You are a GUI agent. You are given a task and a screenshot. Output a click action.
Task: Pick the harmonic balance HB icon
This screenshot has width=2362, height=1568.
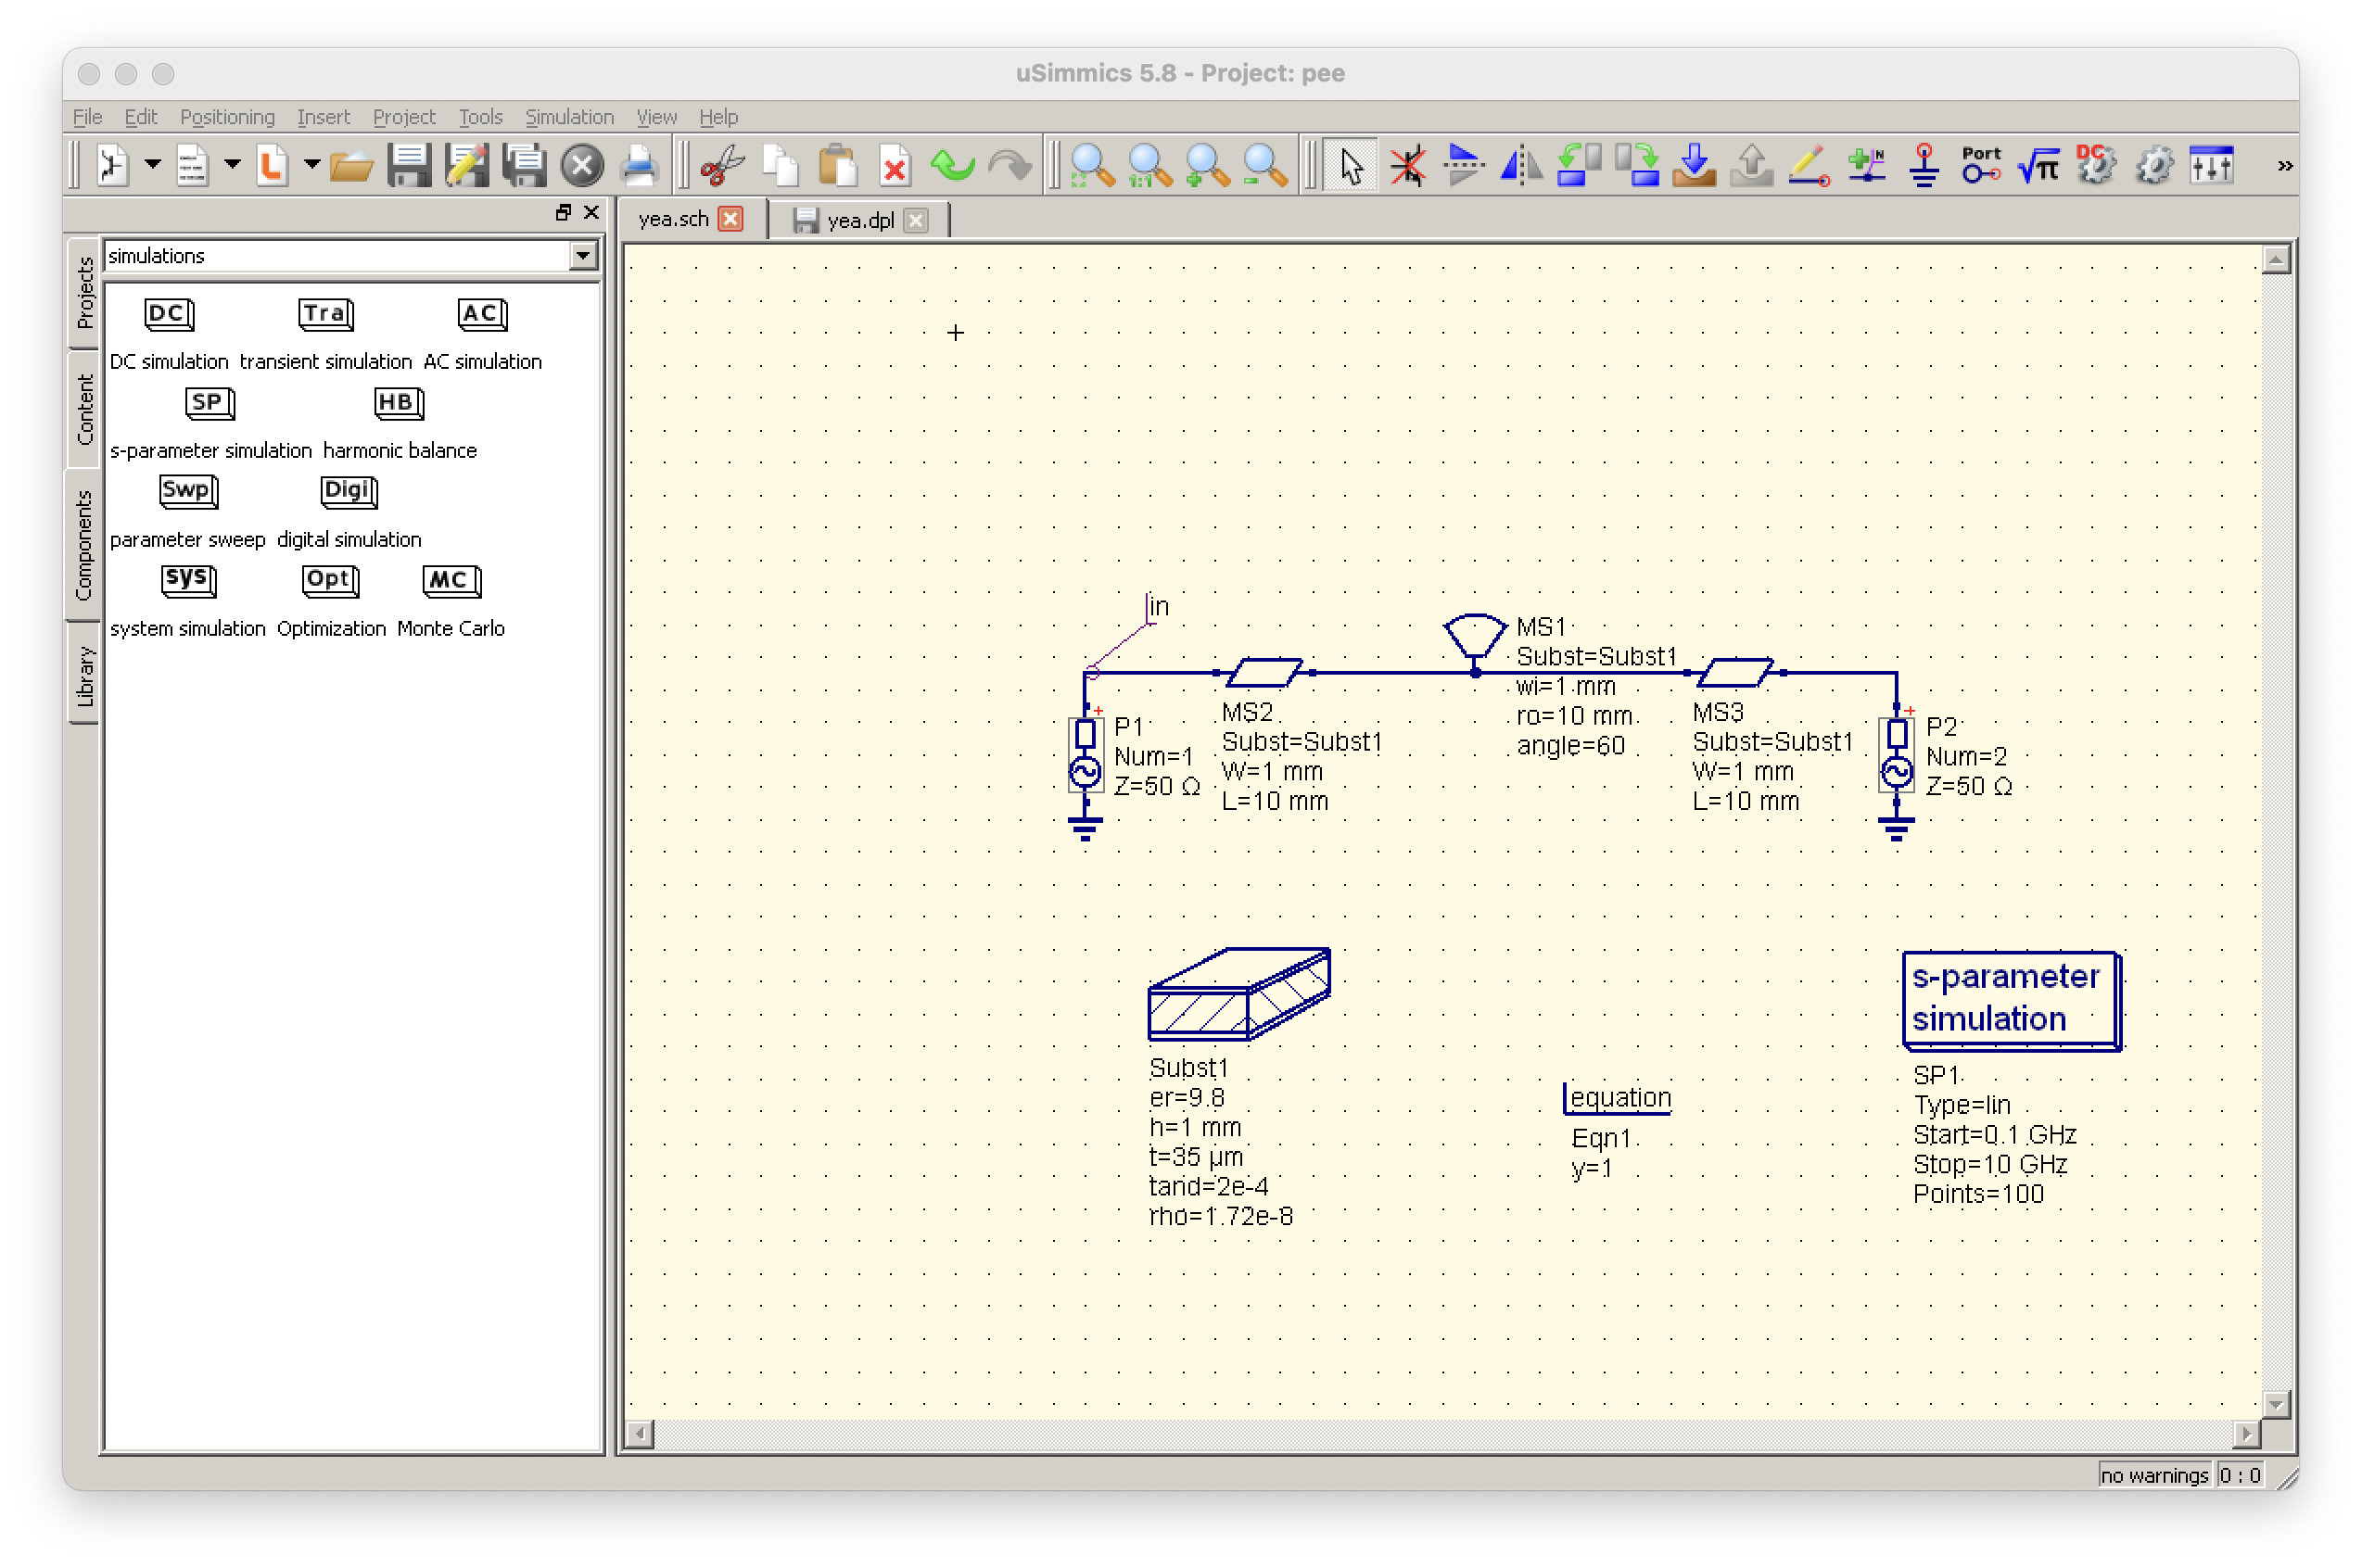399,403
